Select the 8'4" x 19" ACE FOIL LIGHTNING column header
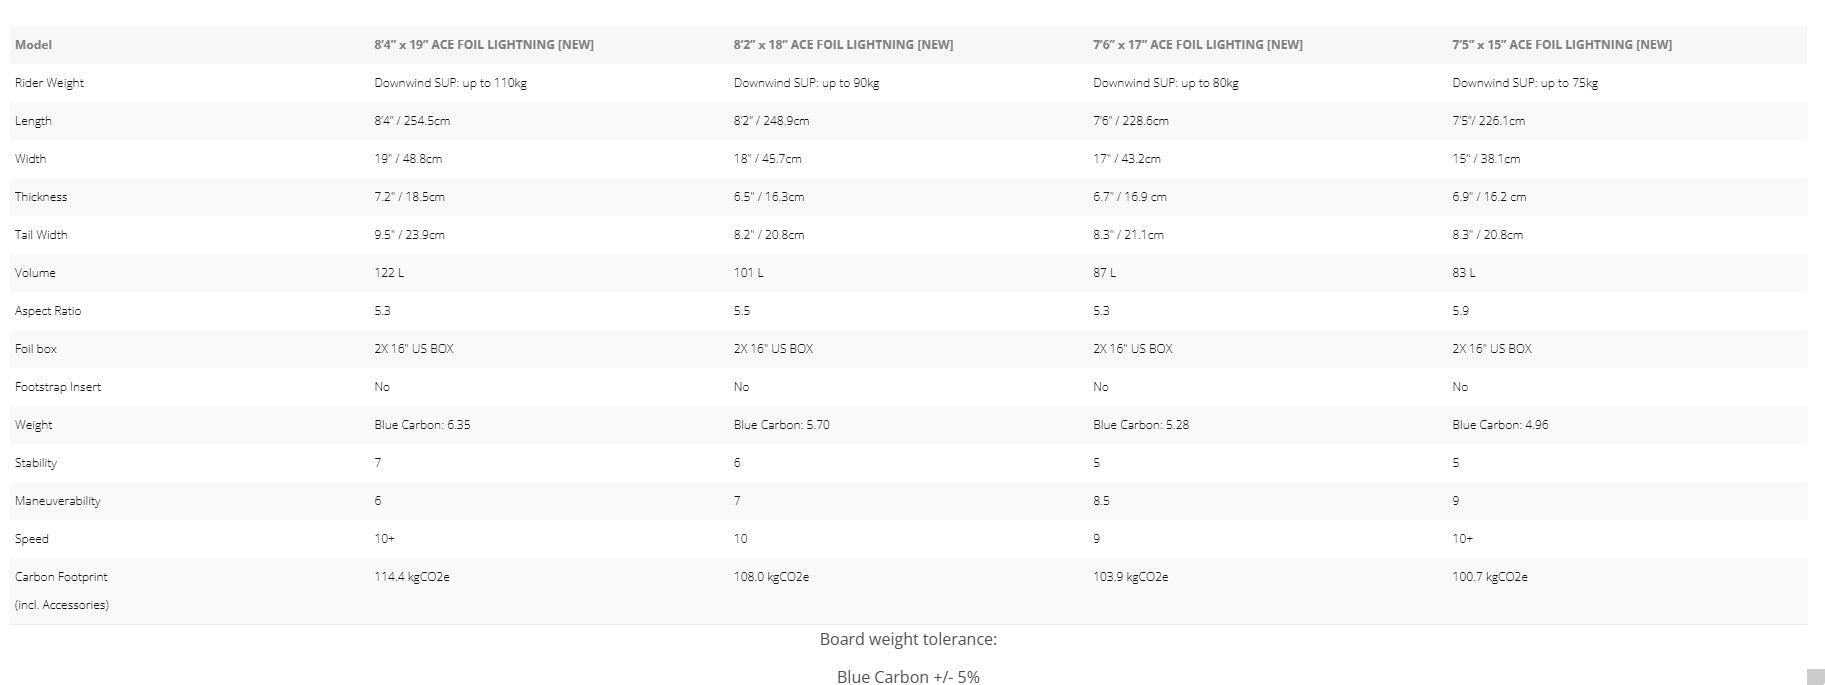Screen dimensions: 1825x685 pos(484,45)
